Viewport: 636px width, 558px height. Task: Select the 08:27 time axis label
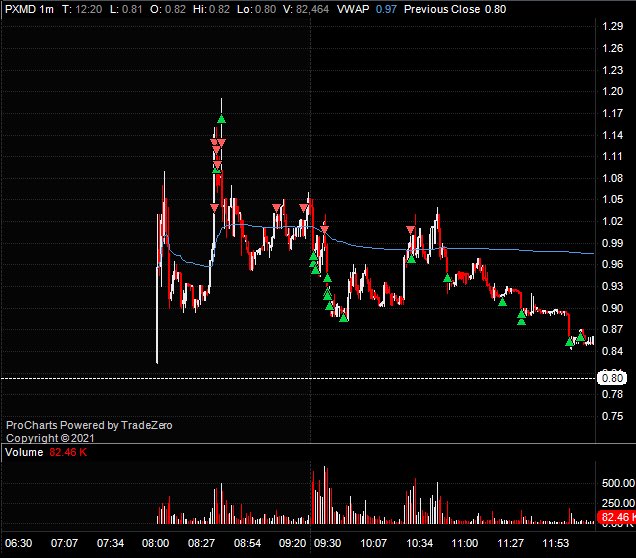[202, 543]
